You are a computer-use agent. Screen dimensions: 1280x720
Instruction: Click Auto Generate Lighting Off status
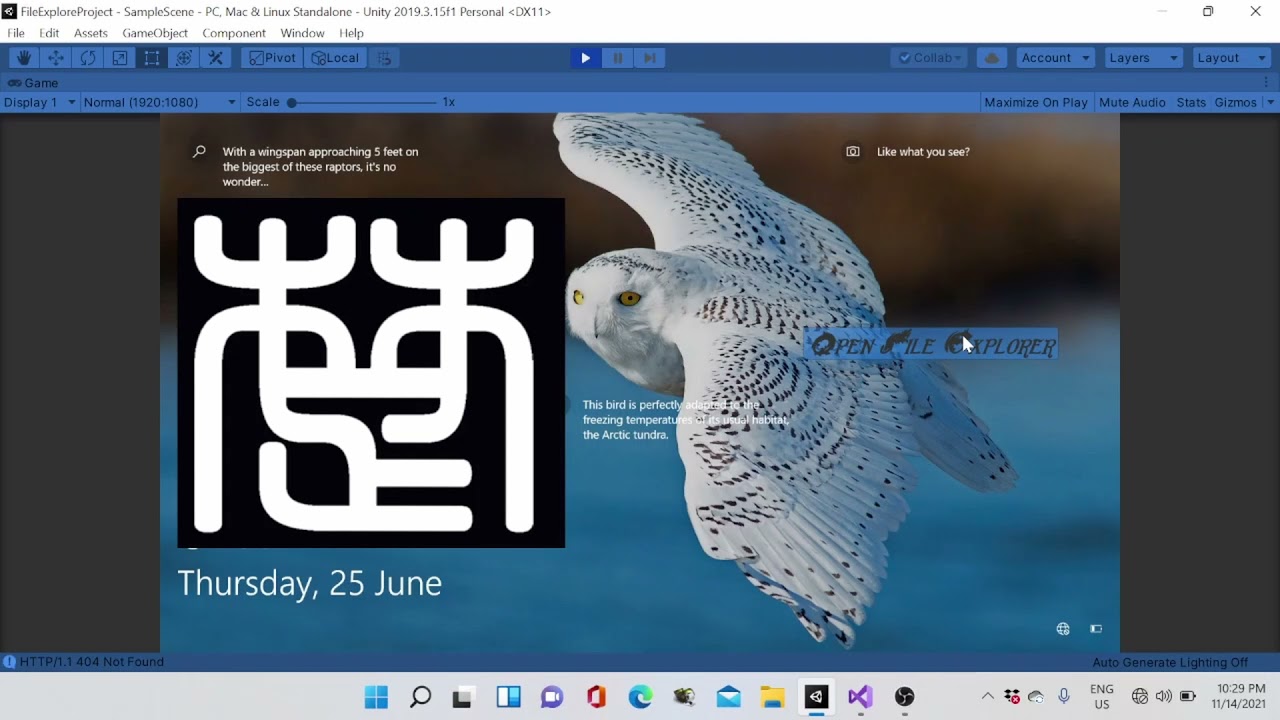(1170, 662)
